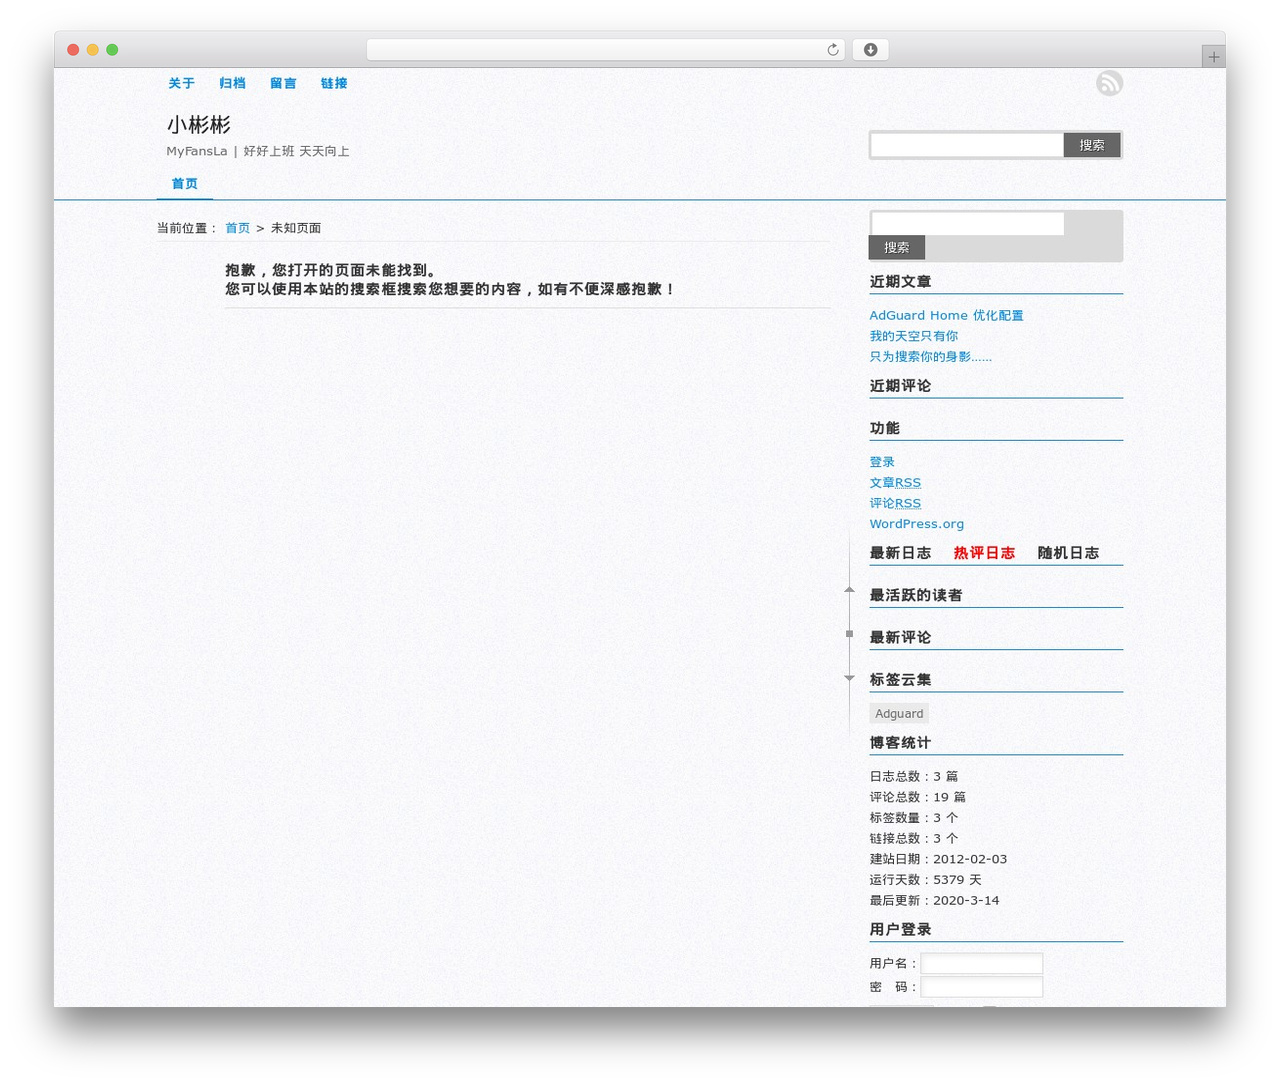The width and height of the screenshot is (1280, 1084).
Task: Focus the sidebar search input field
Action: coord(967,223)
